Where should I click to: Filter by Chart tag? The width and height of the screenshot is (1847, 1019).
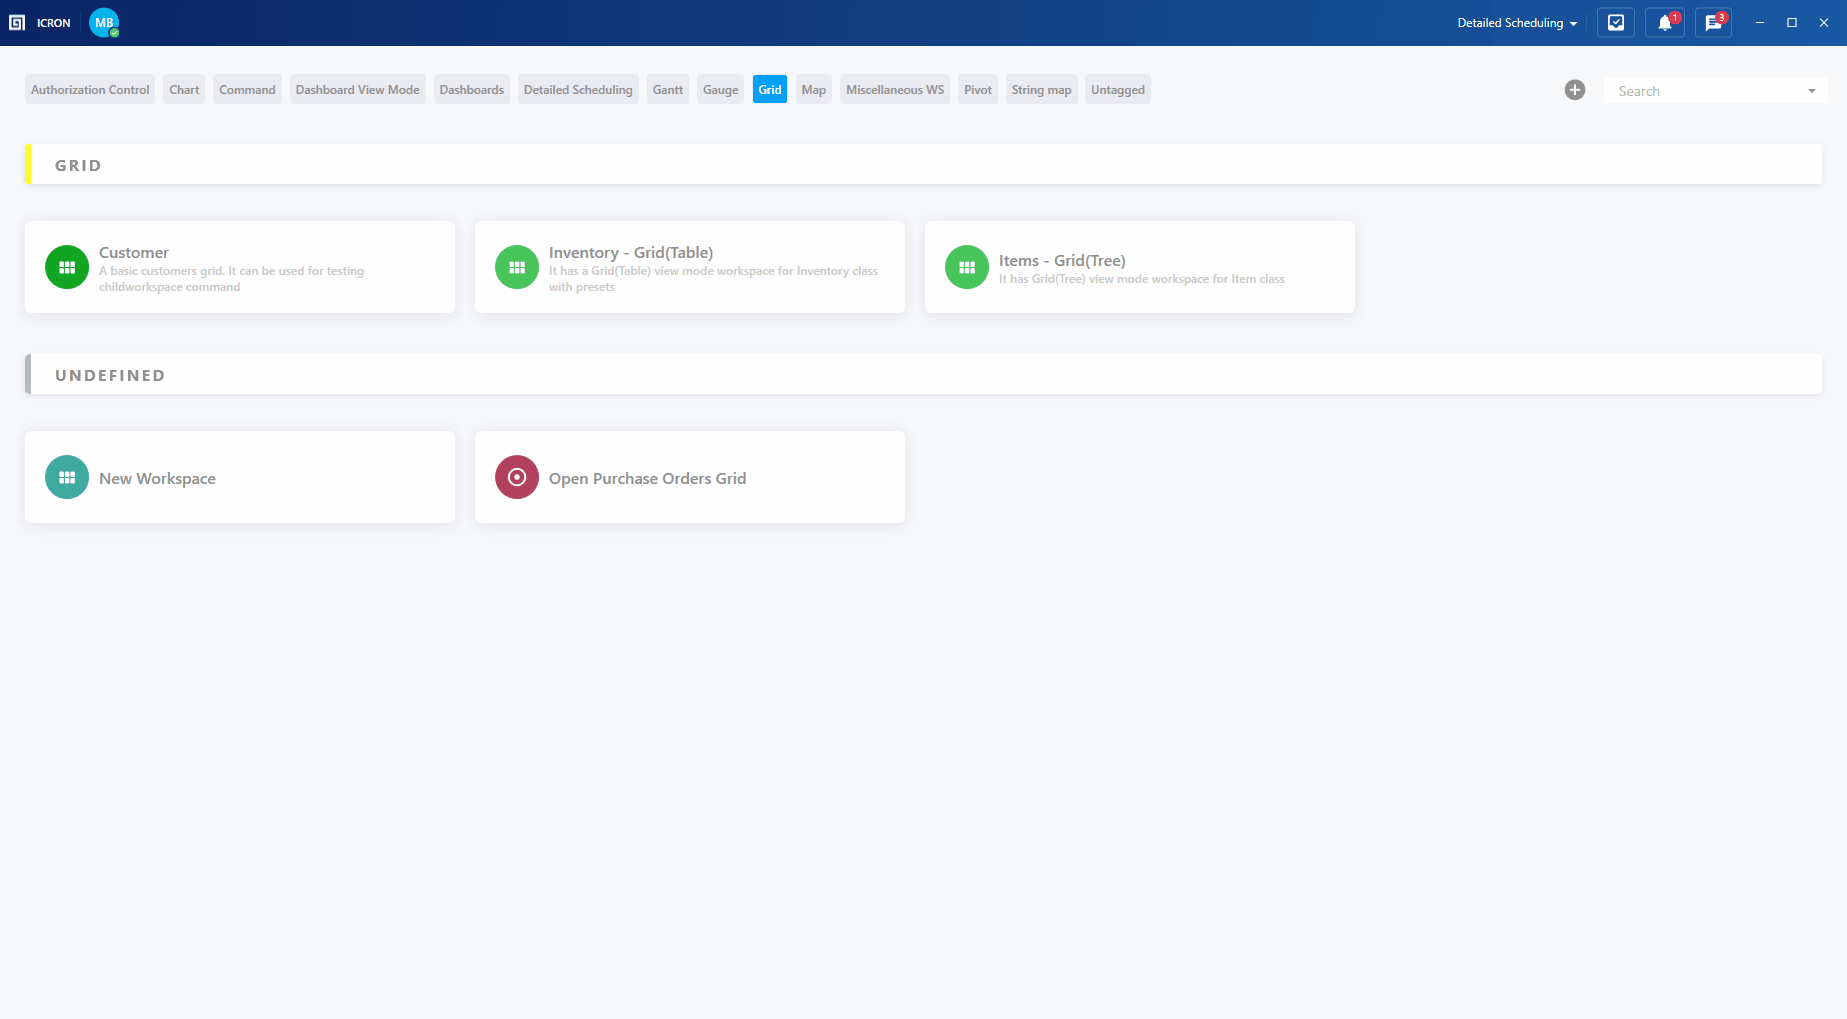[184, 90]
